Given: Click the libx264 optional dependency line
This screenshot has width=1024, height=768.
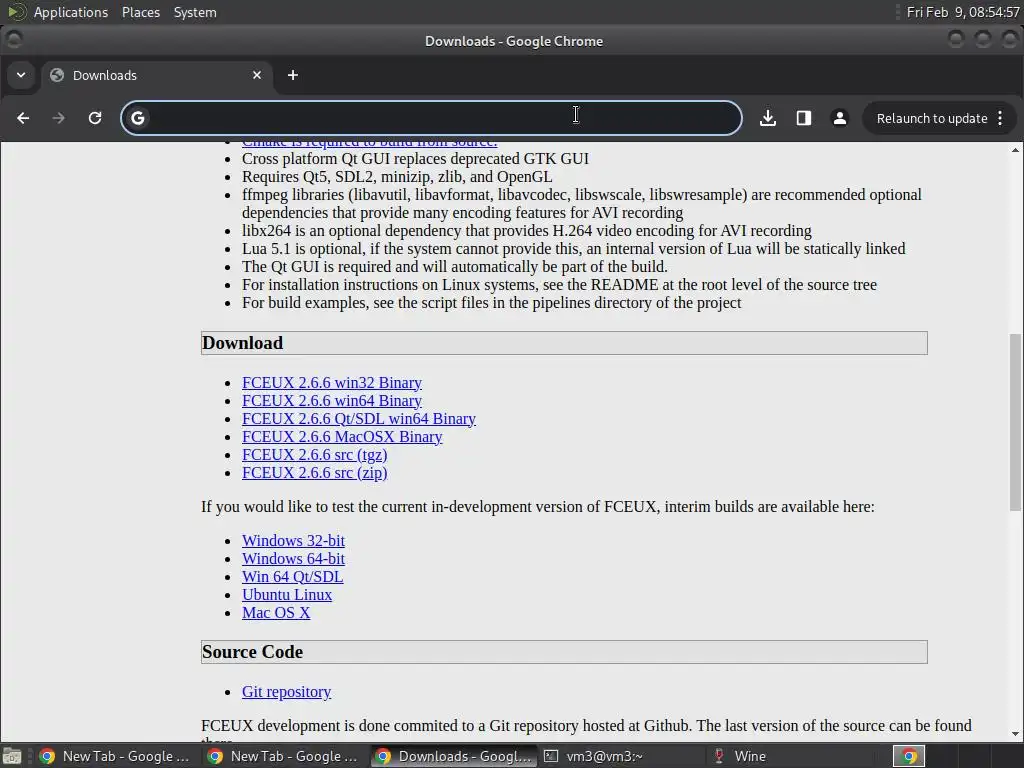Looking at the screenshot, I should pos(527,231).
